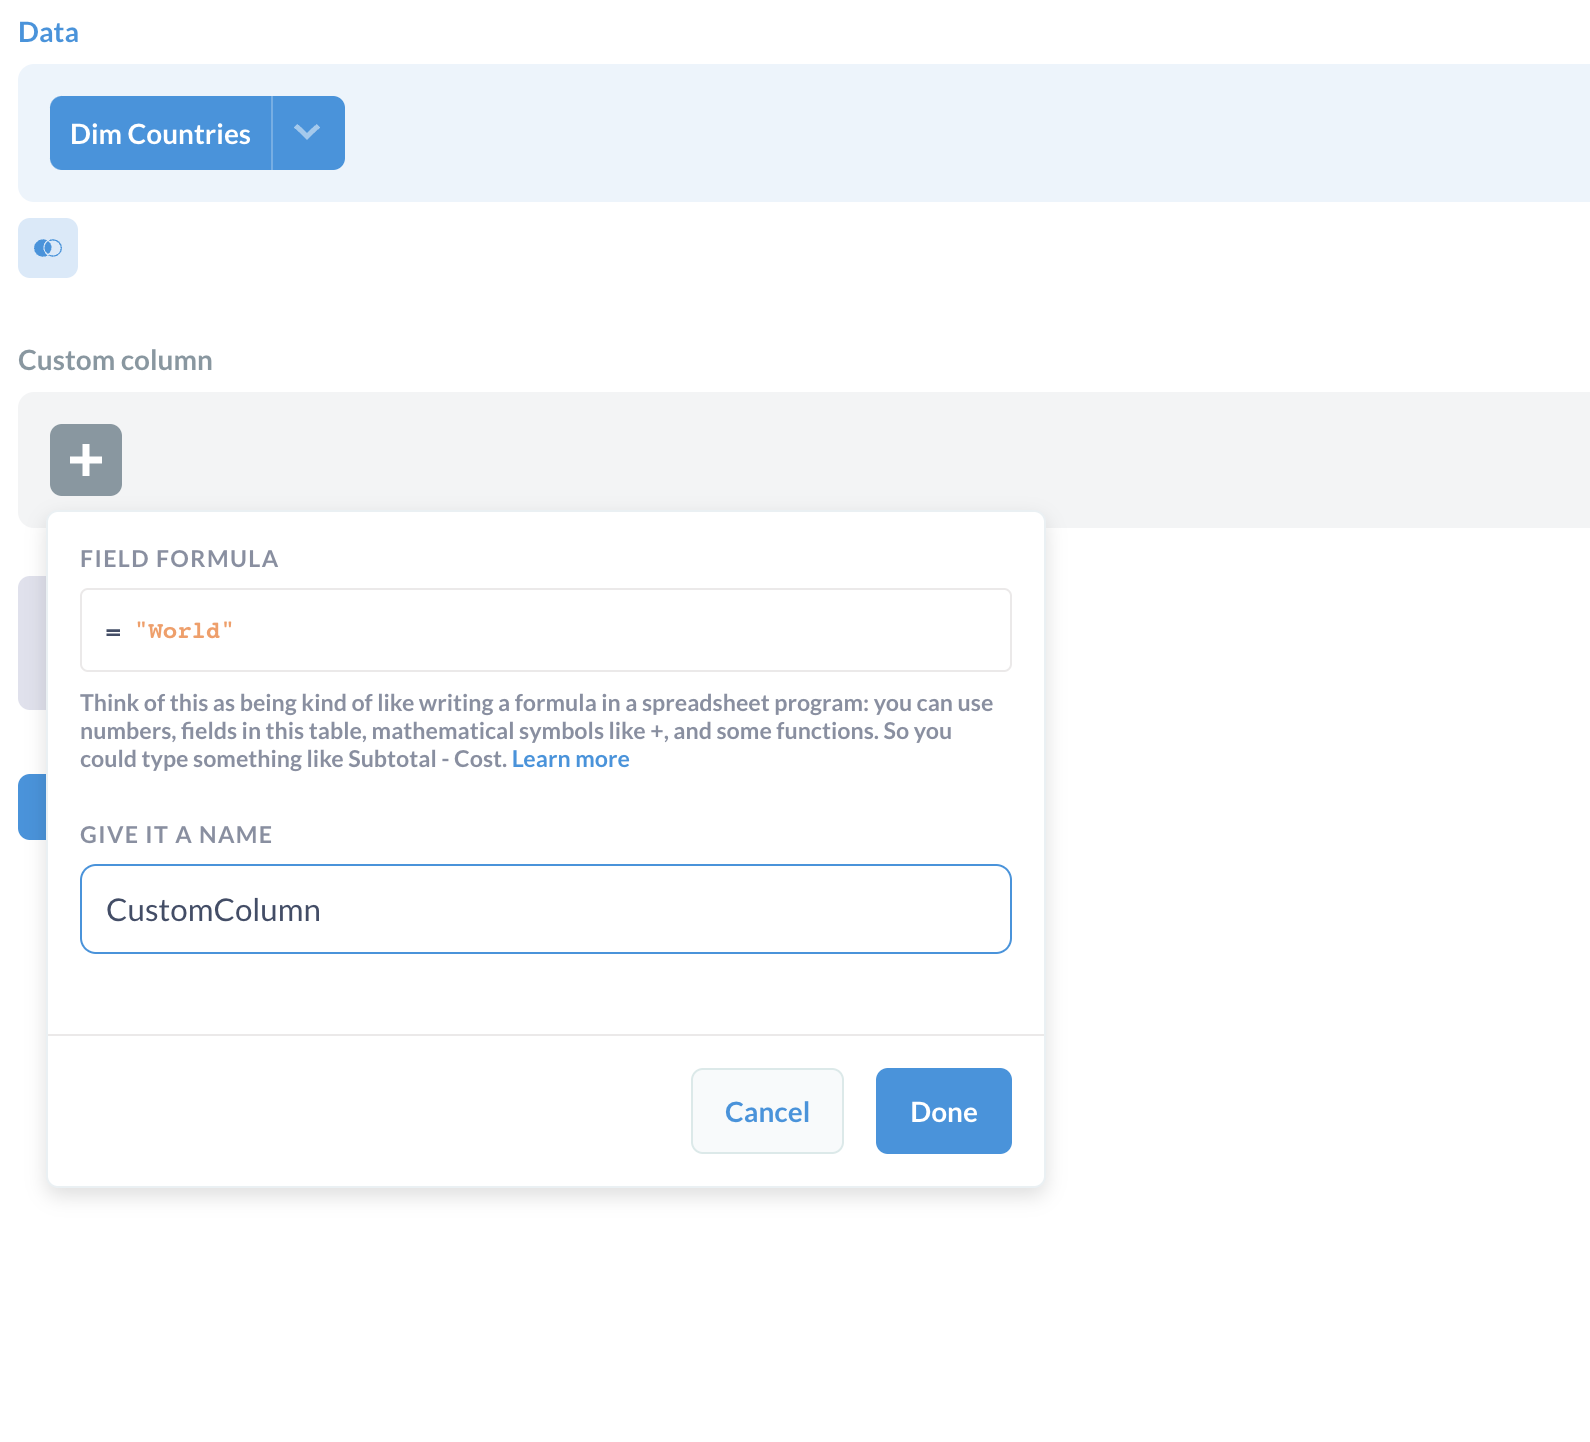Cancel the custom column dialog
This screenshot has height=1442, width=1590.
click(x=767, y=1111)
